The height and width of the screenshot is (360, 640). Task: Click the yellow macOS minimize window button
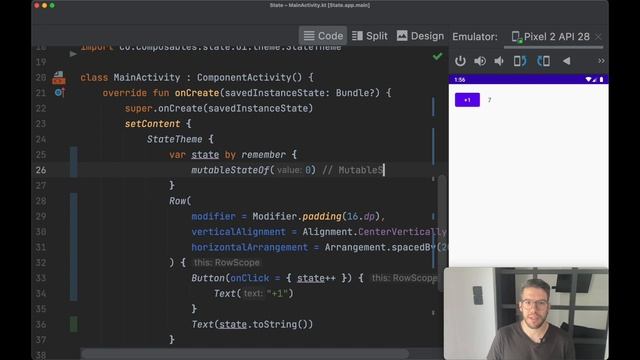point(44,5)
